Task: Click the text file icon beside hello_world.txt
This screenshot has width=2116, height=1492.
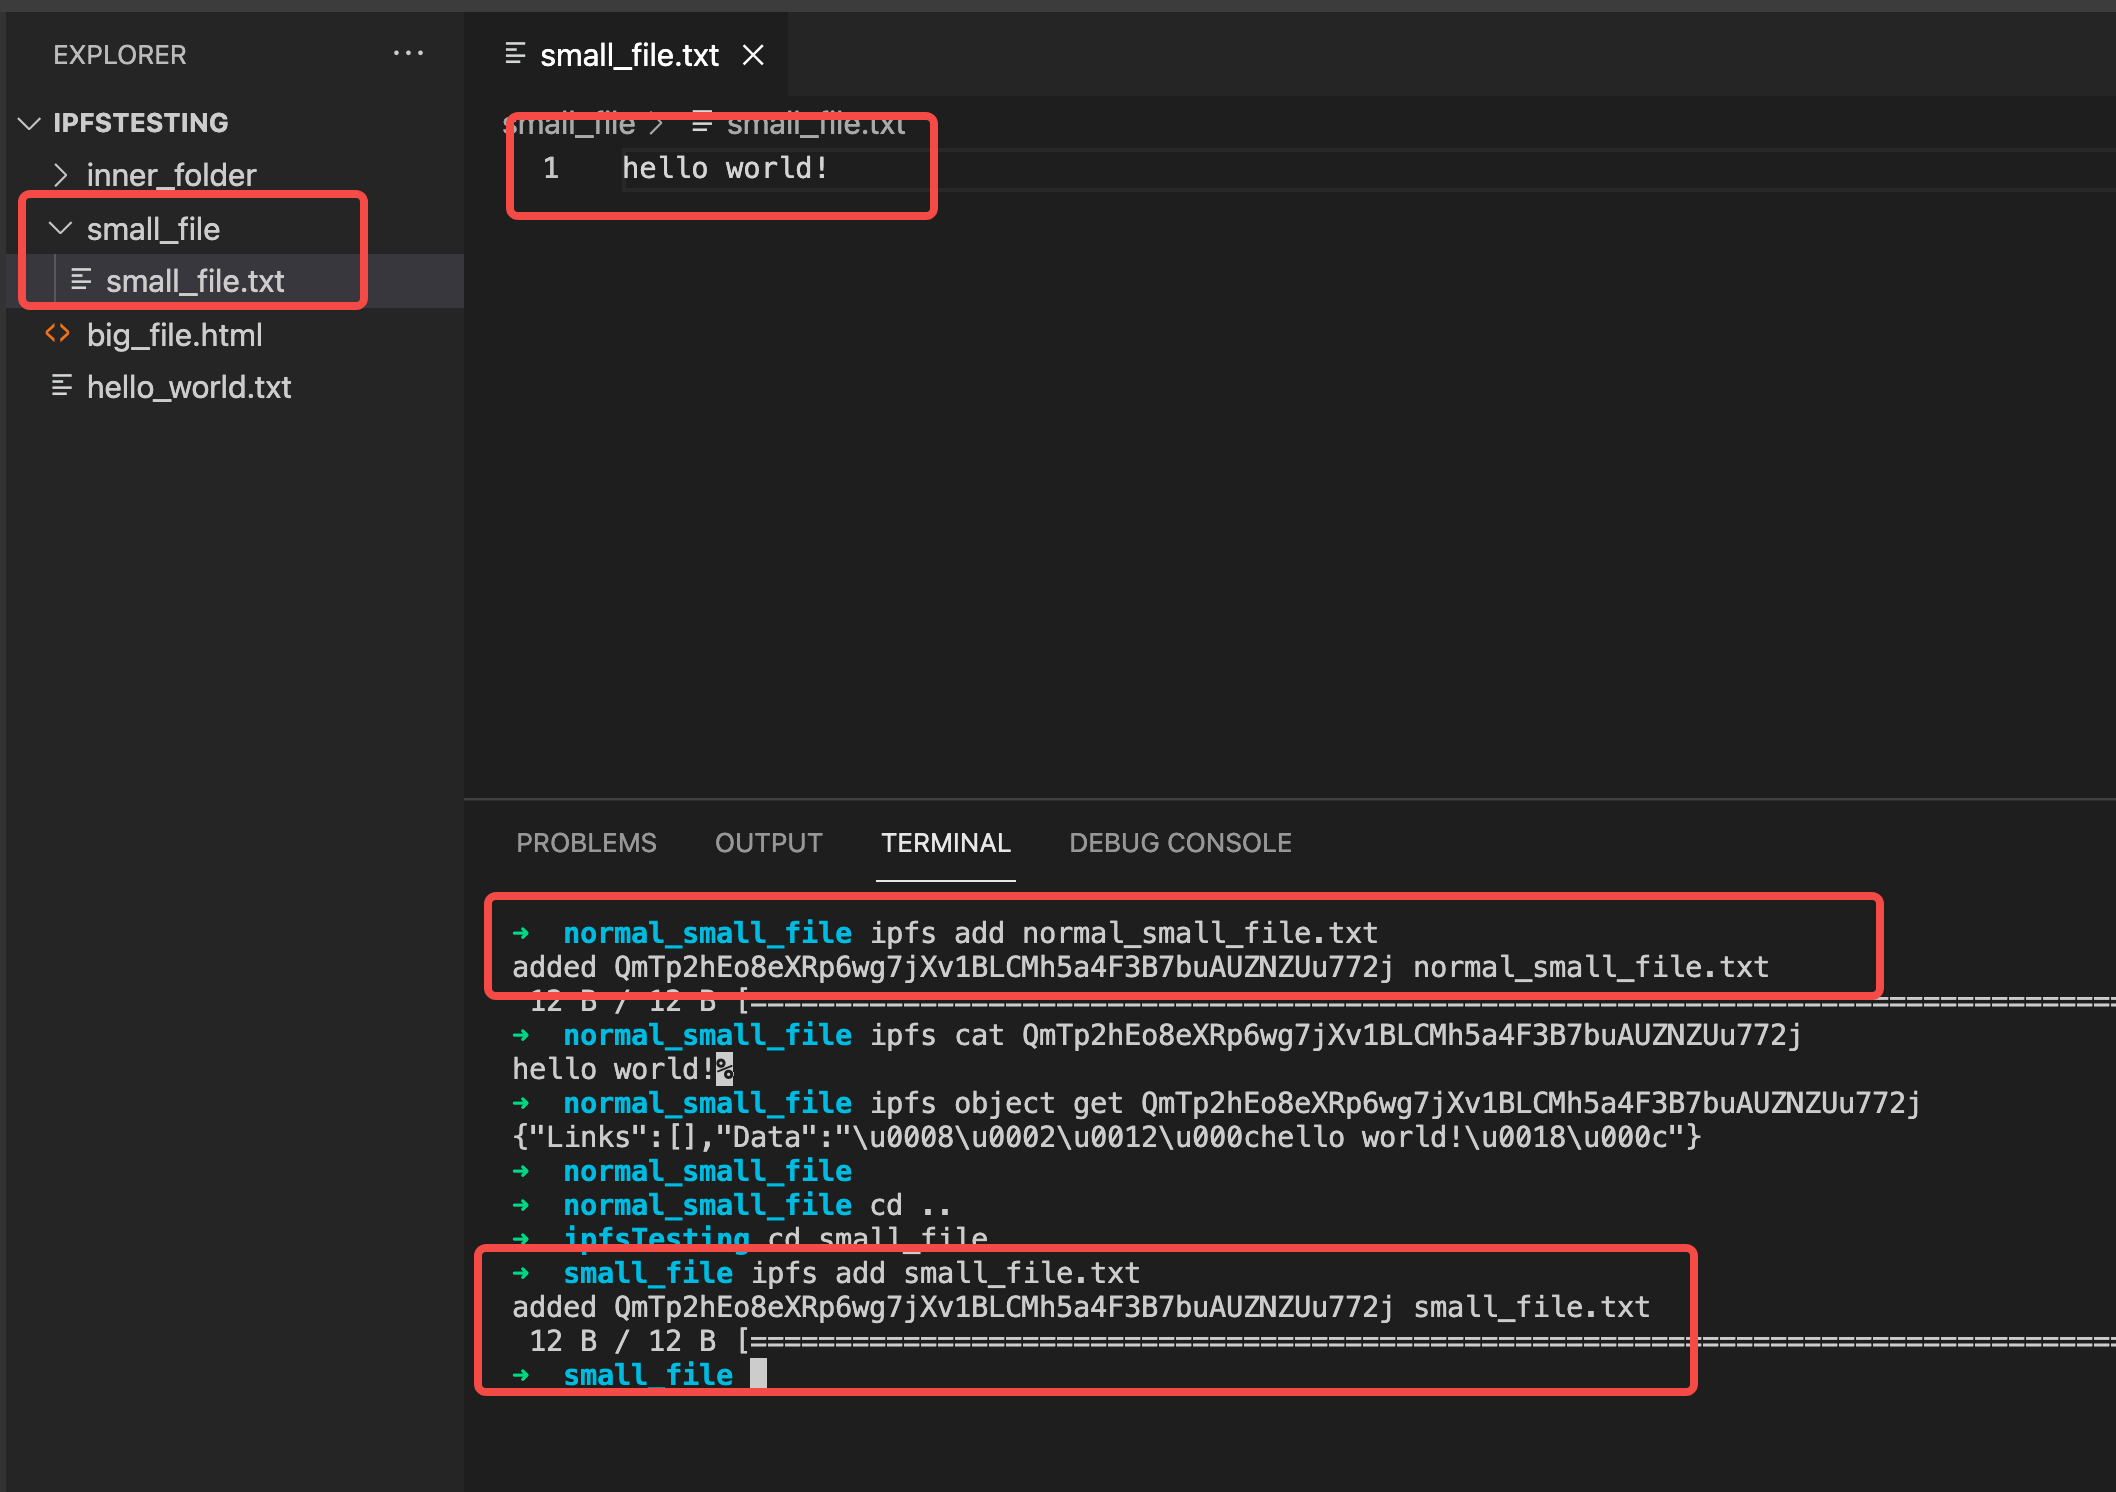Action: click(62, 386)
